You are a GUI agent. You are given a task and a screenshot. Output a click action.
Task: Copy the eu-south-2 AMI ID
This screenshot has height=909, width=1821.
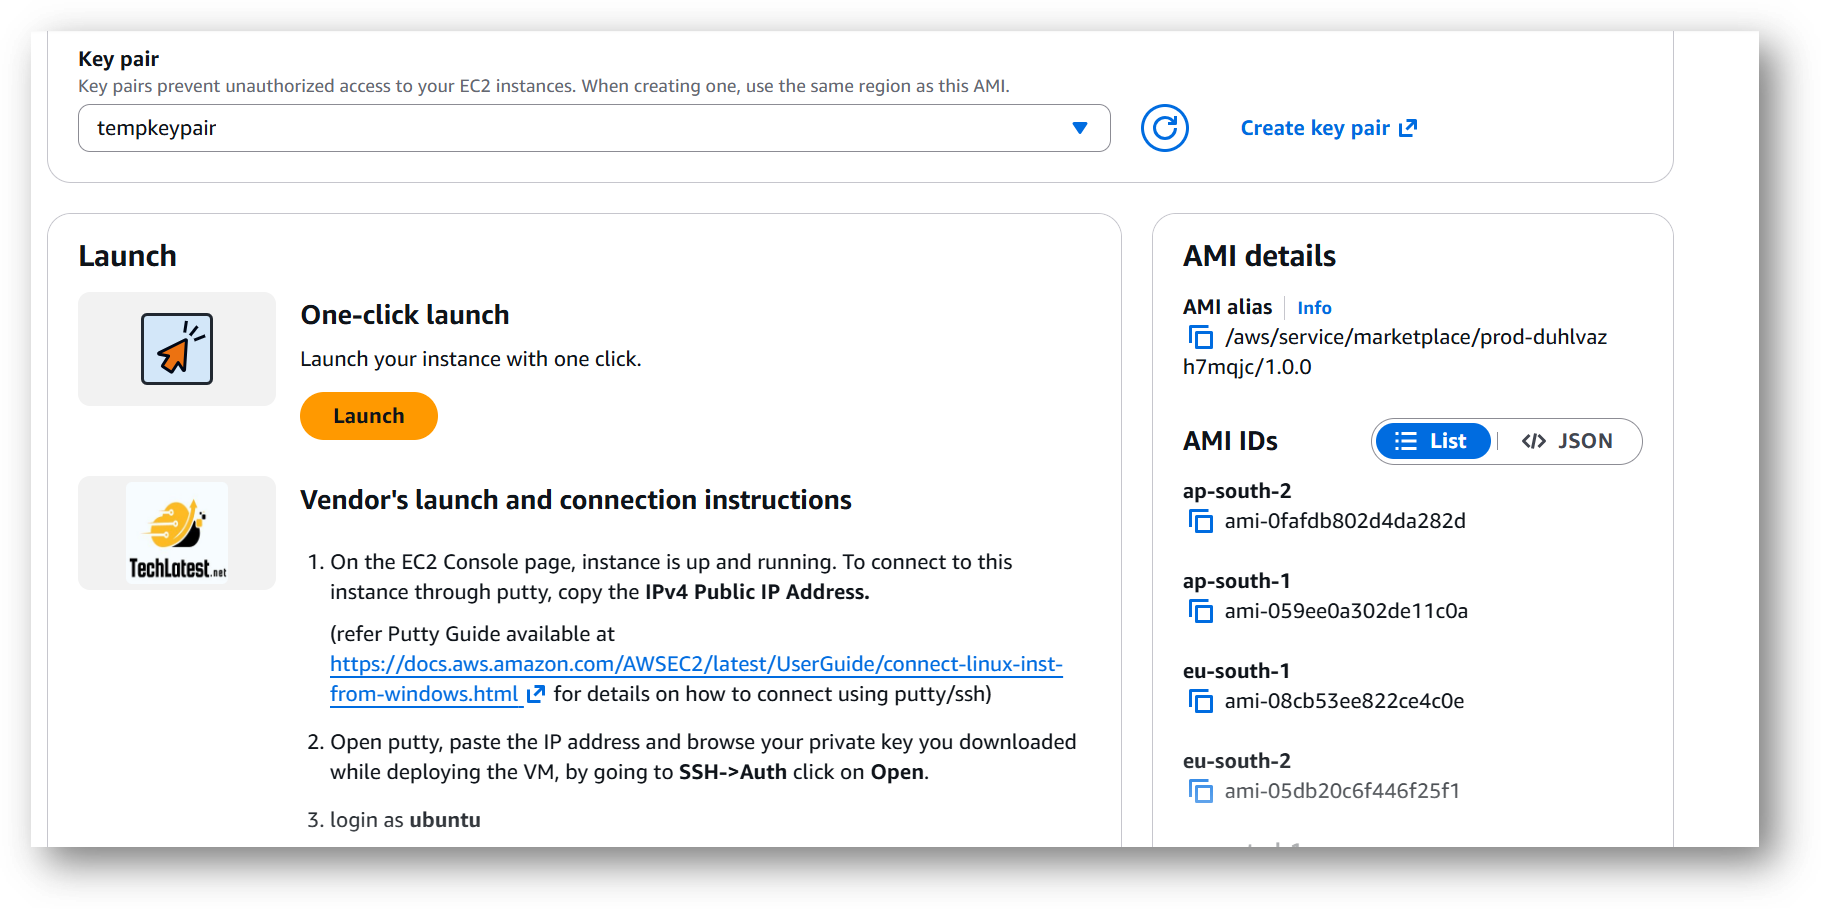[x=1200, y=791]
